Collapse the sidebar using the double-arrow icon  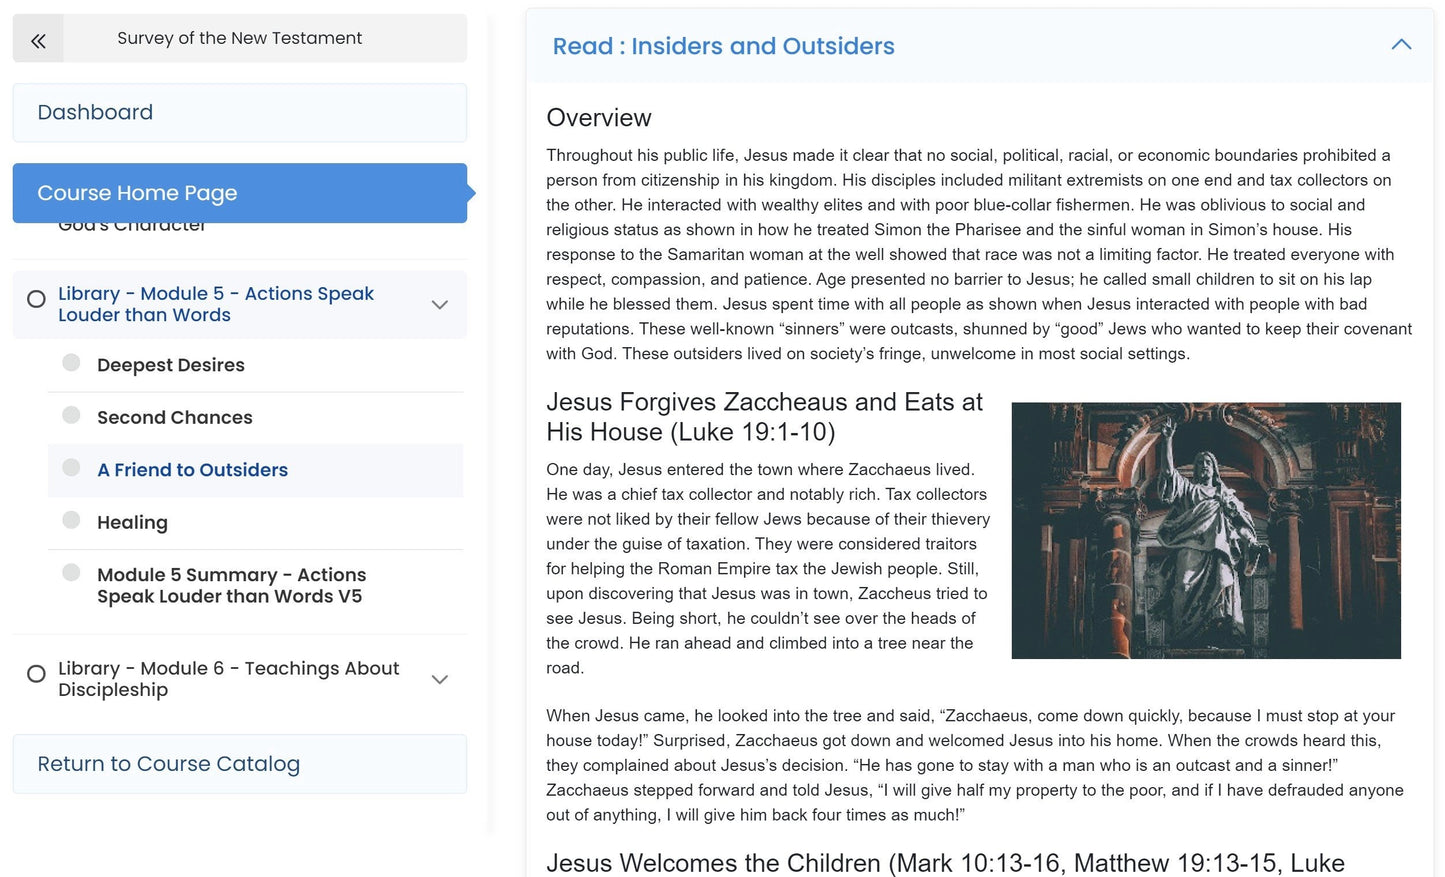(37, 41)
